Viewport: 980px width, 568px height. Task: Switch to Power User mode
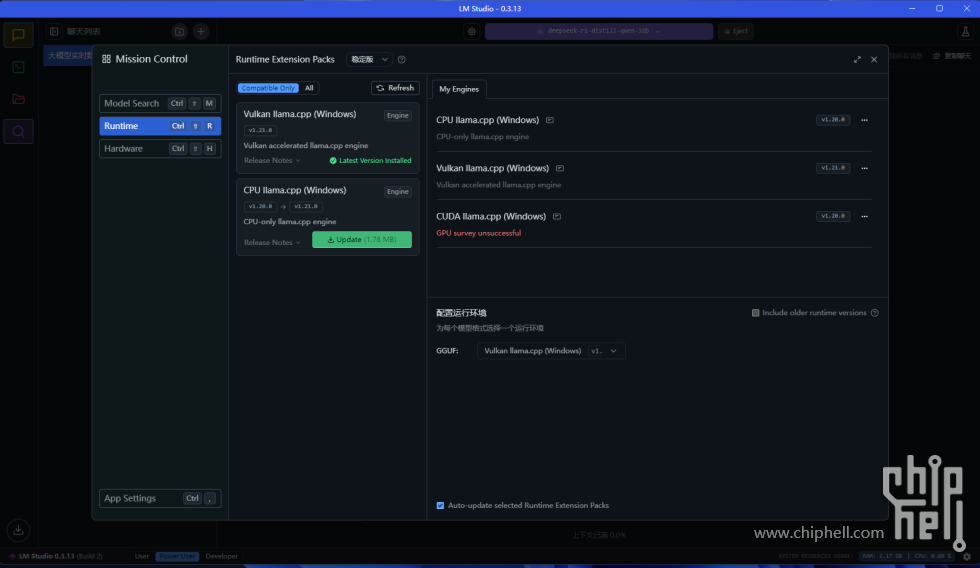click(x=177, y=556)
